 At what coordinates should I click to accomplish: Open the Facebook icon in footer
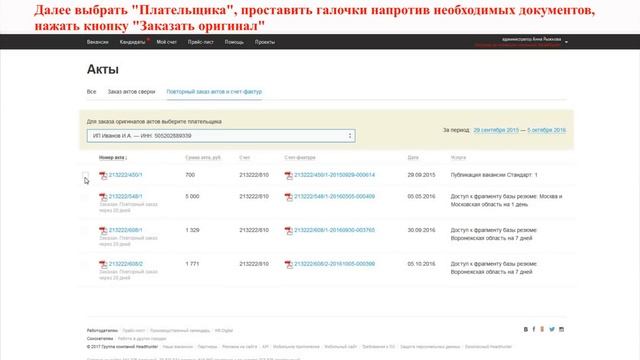(534, 329)
